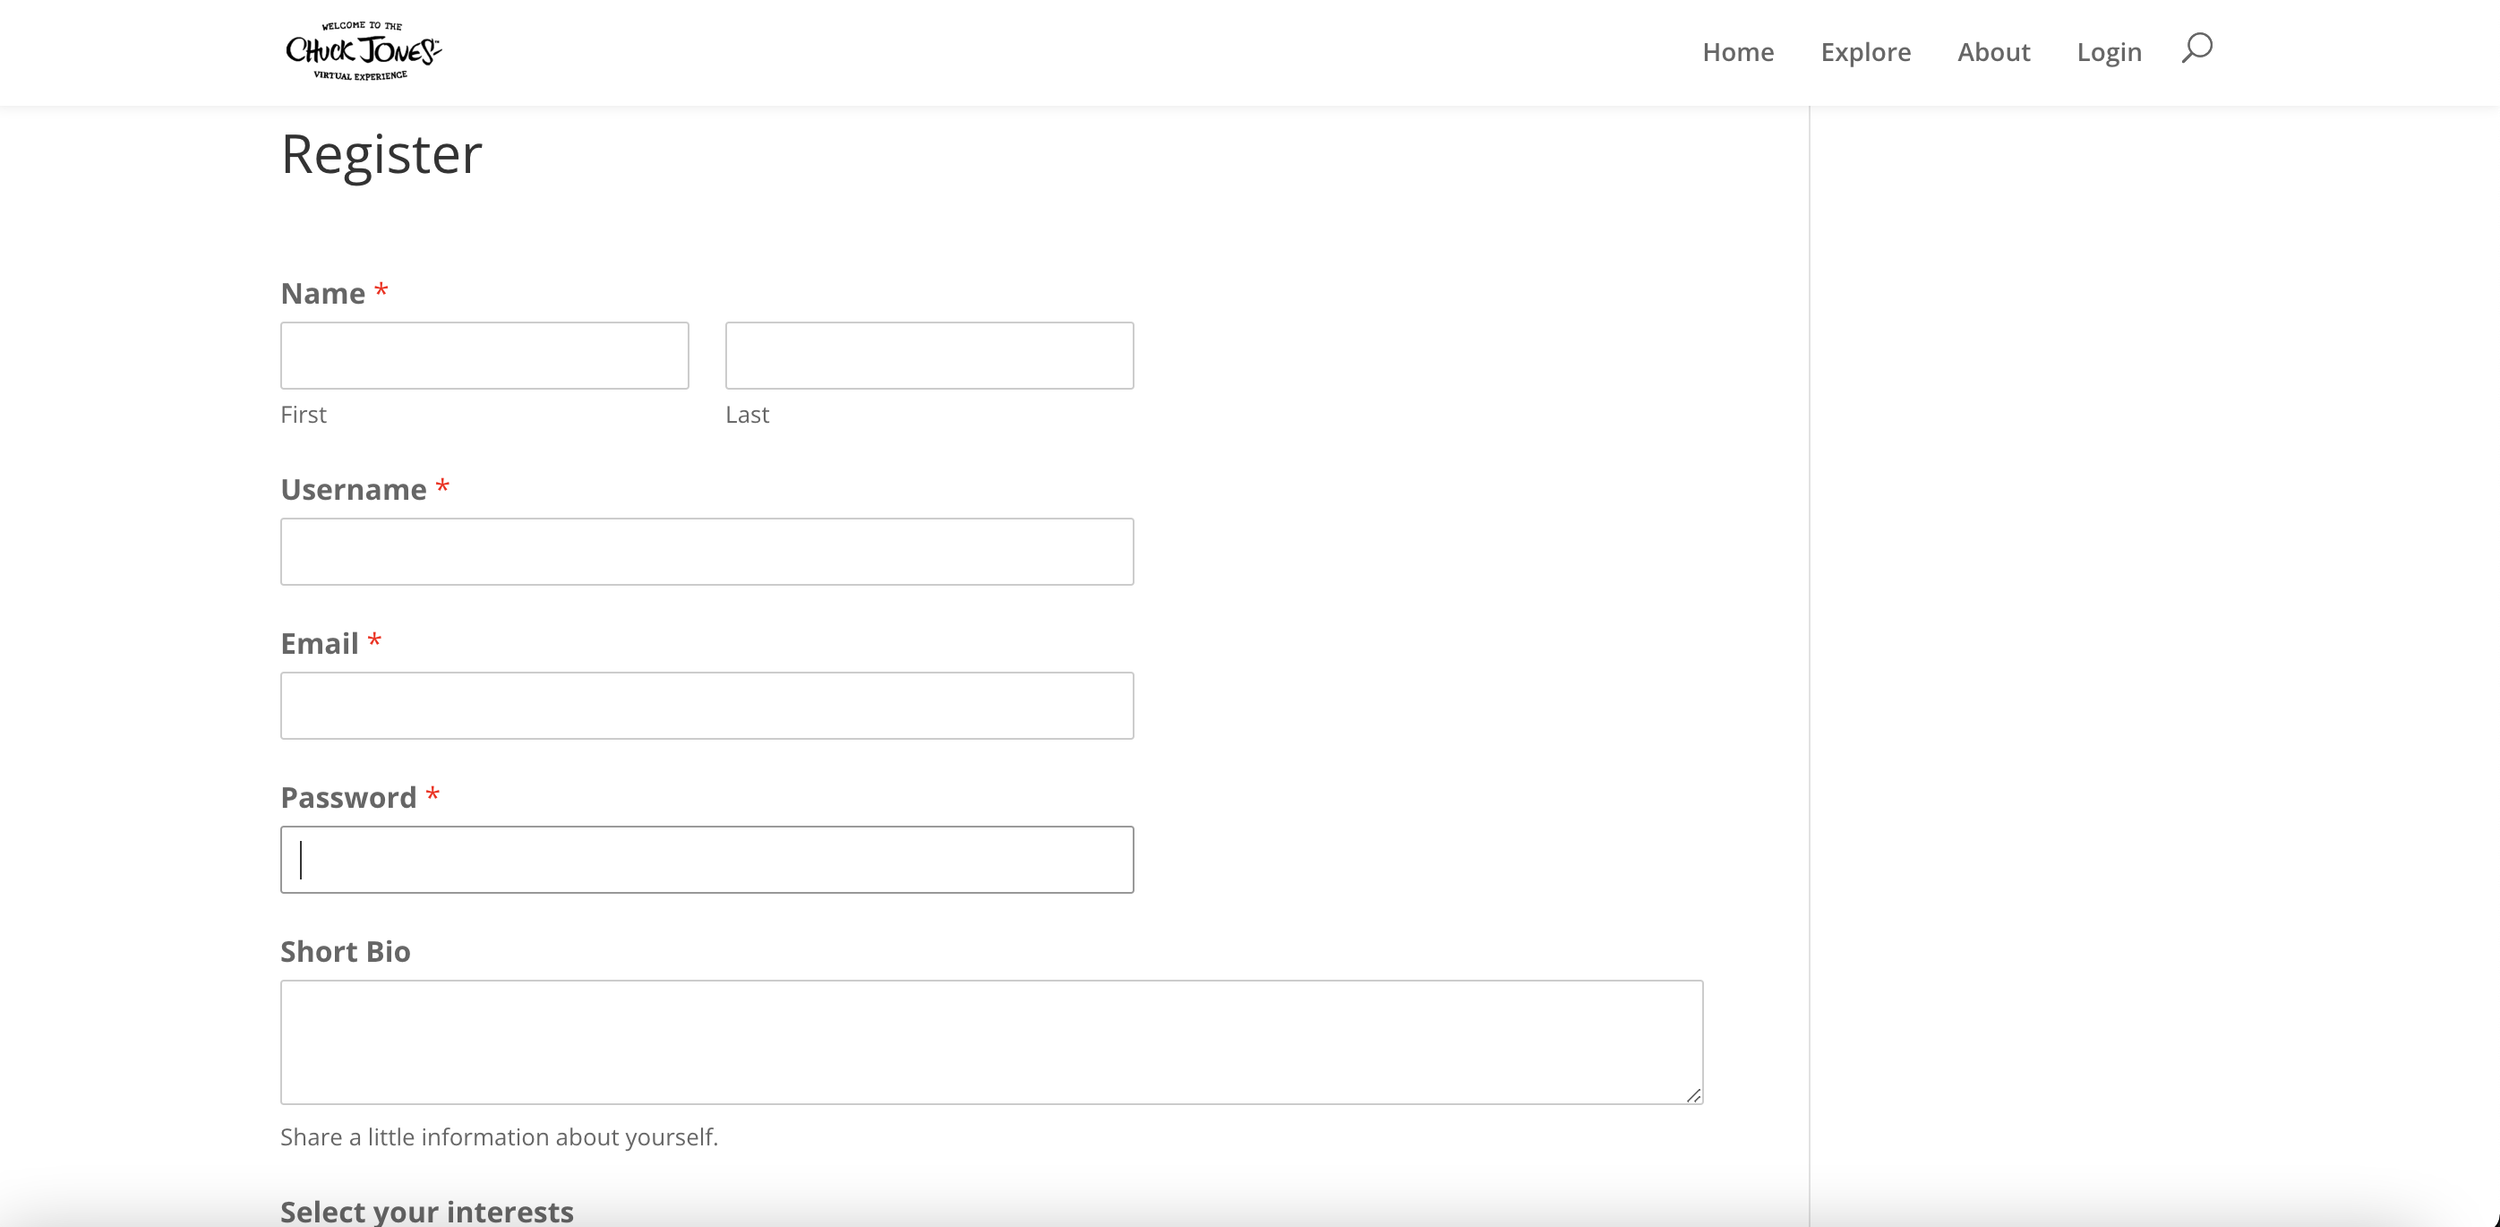The width and height of the screenshot is (2500, 1227).
Task: Click inside the Username field
Action: coord(706,551)
